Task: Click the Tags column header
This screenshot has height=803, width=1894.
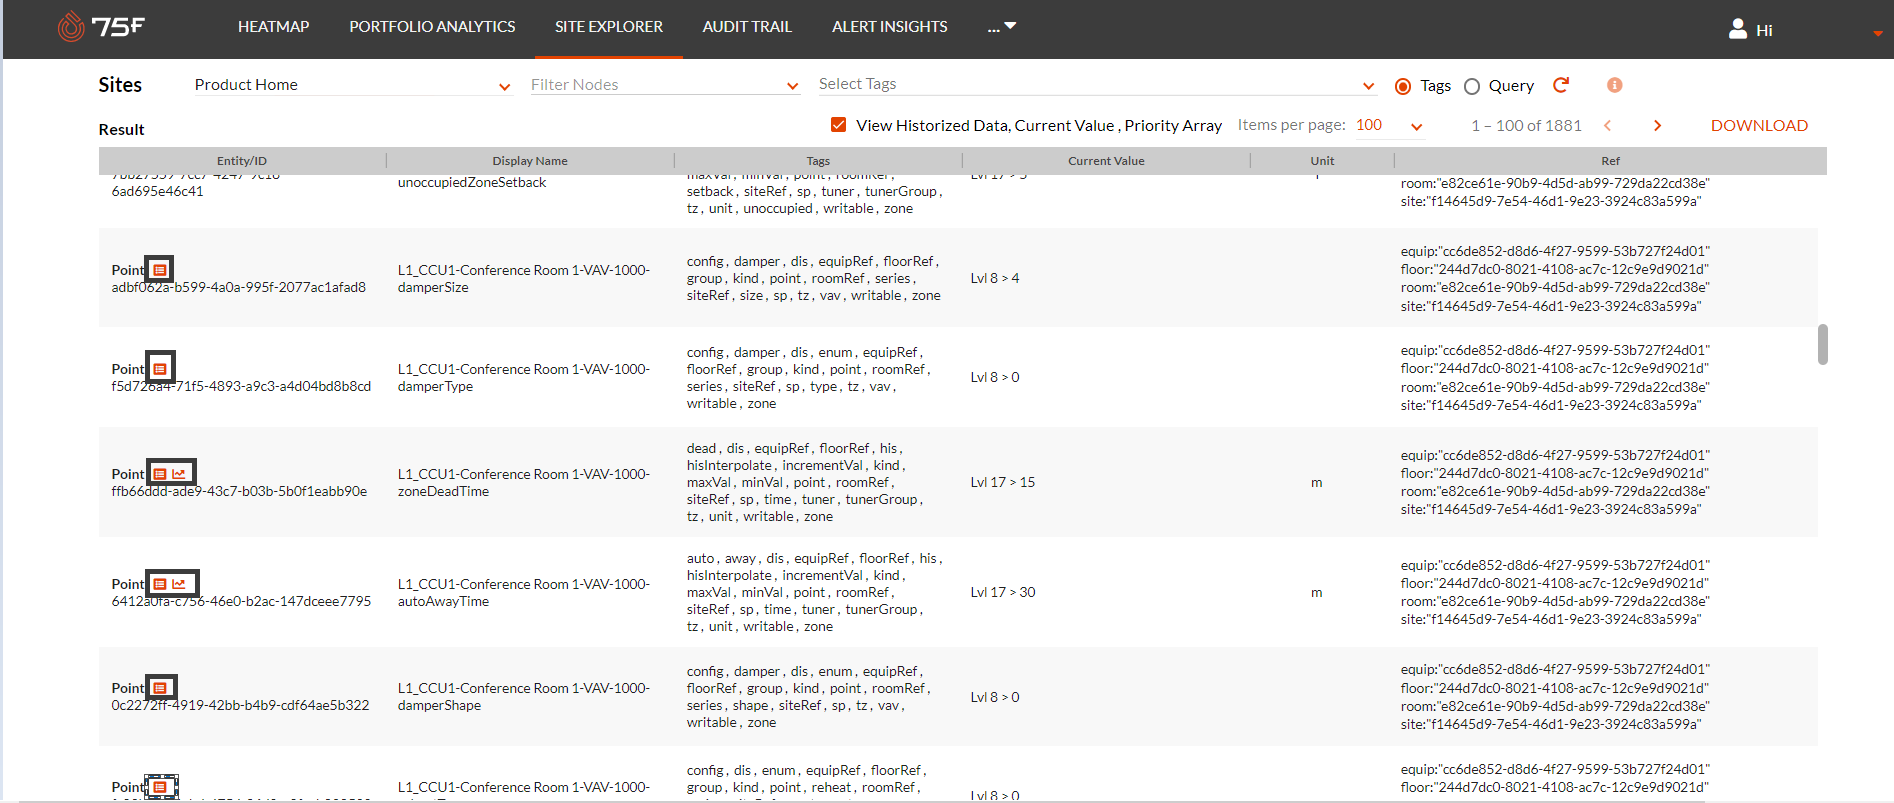Action: (818, 161)
